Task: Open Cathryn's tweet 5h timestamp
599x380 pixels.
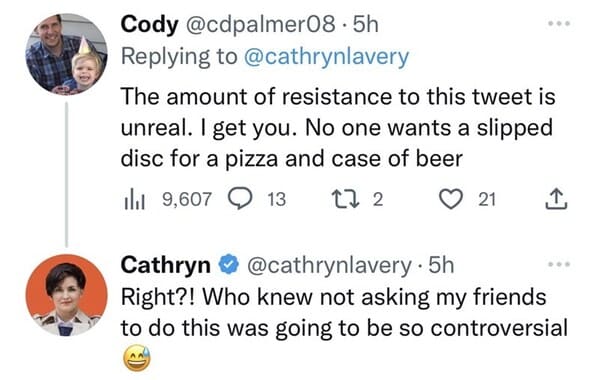Action: click(x=441, y=265)
